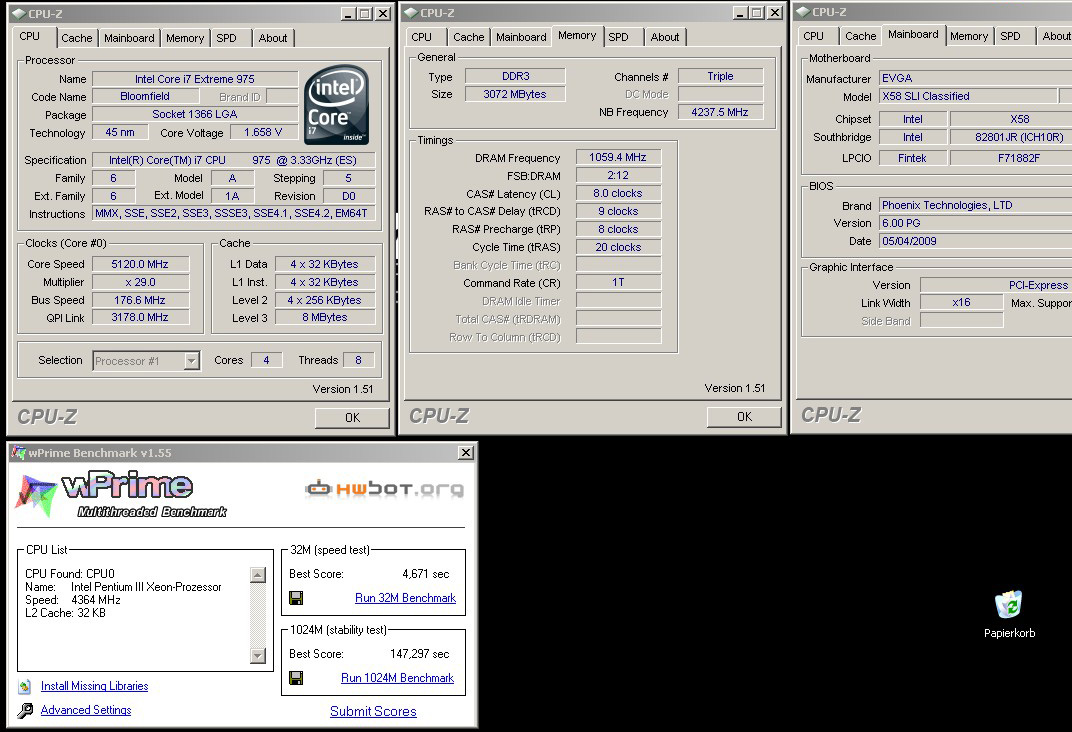The width and height of the screenshot is (1072, 732).
Task: Click the save icon under 1024M stability test
Action: click(296, 678)
